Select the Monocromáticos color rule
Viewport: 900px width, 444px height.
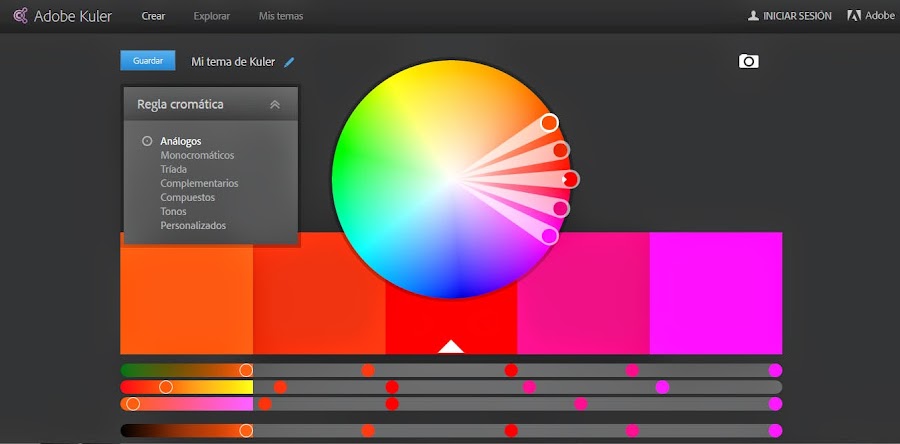coord(197,155)
